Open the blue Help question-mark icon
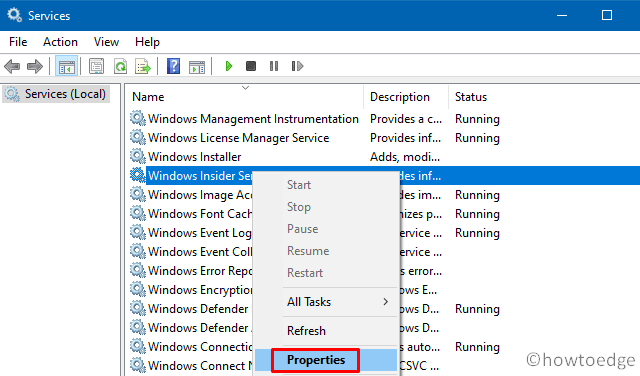Image resolution: width=640 pixels, height=376 pixels. coord(173,66)
